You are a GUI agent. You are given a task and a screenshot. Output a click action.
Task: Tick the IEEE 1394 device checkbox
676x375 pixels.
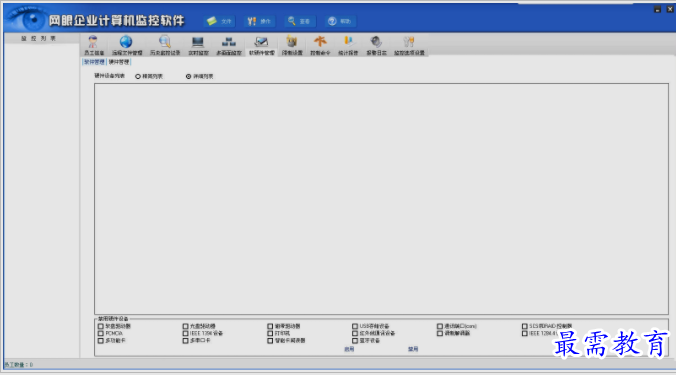[x=185, y=333]
